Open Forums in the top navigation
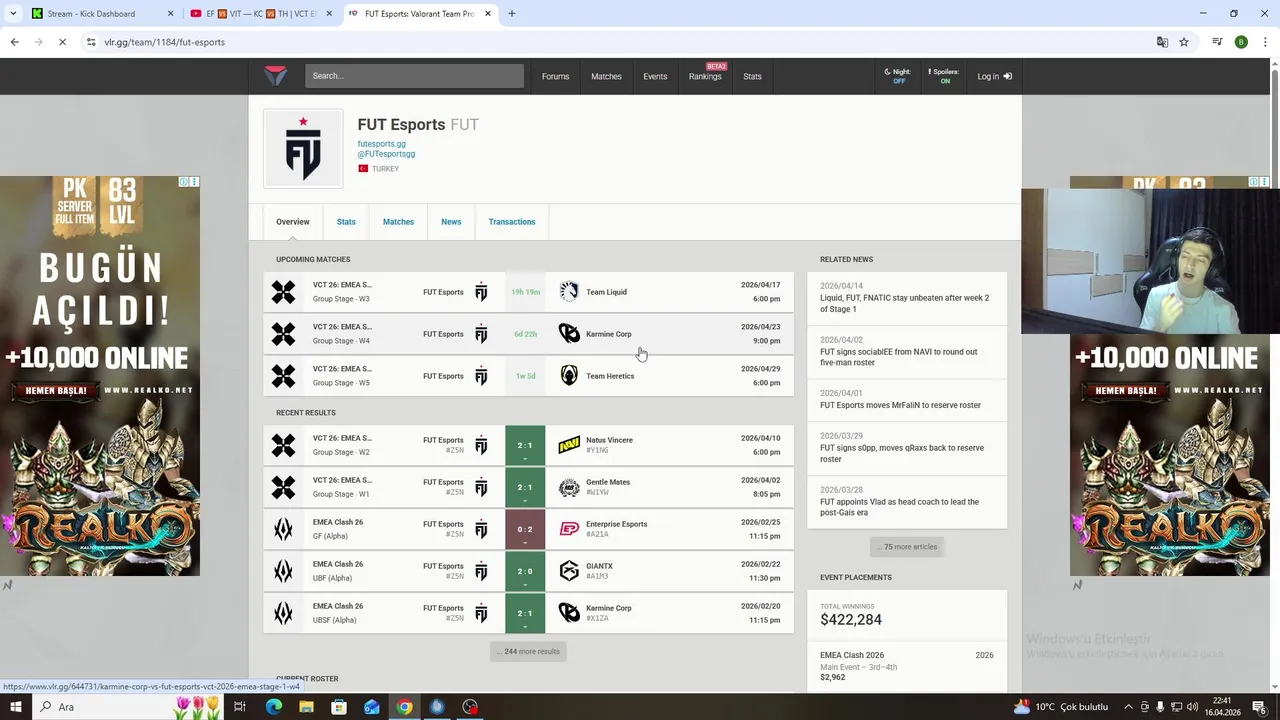This screenshot has width=1280, height=720. click(x=555, y=76)
